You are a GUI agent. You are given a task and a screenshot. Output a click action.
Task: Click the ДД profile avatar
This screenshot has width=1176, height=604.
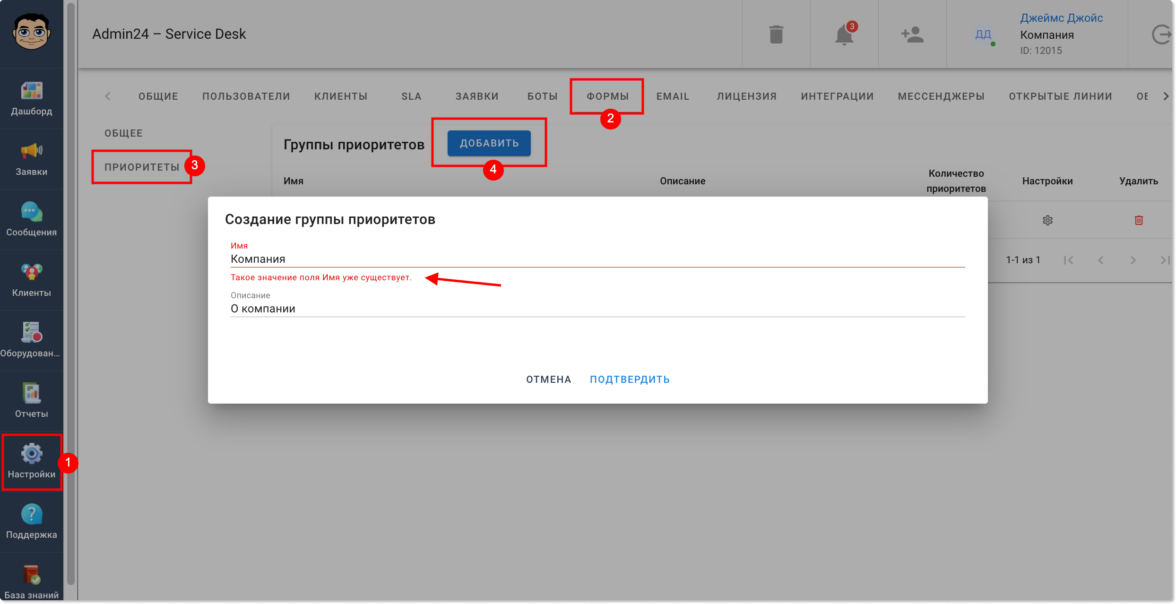coord(983,35)
